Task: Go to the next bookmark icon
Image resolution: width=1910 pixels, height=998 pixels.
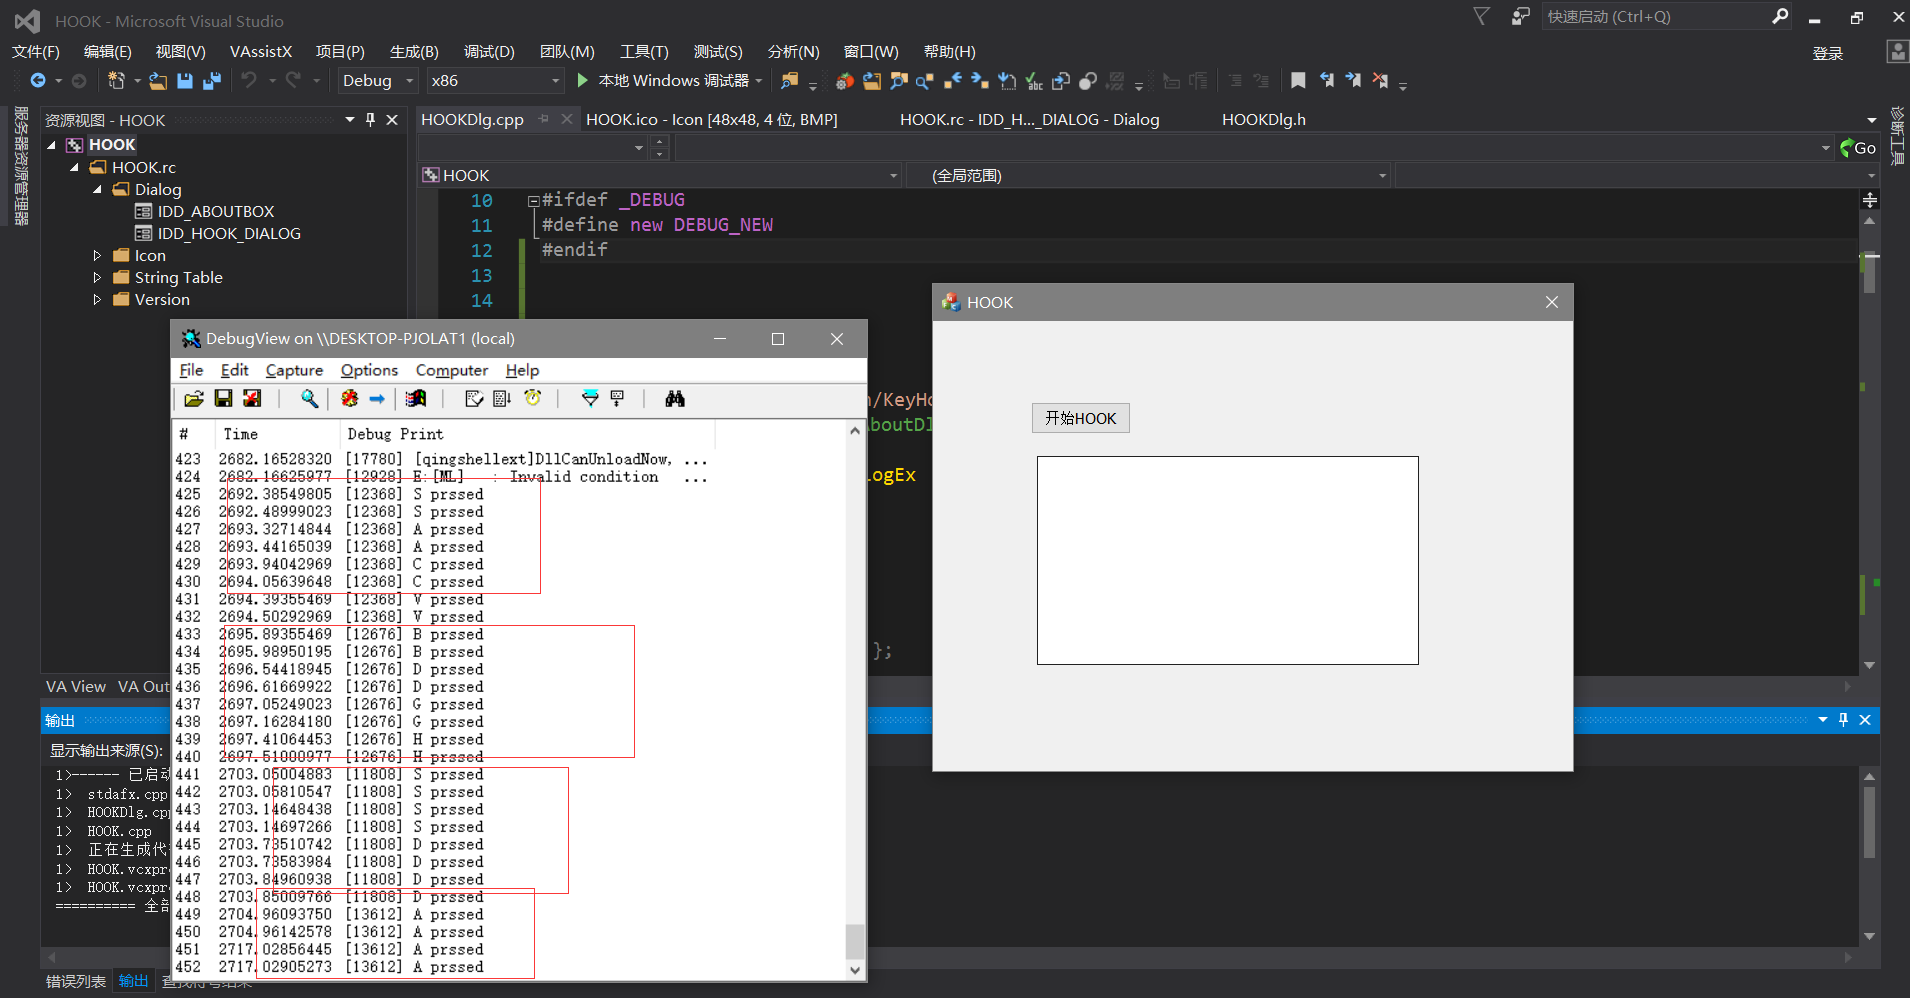Action: pos(1353,81)
